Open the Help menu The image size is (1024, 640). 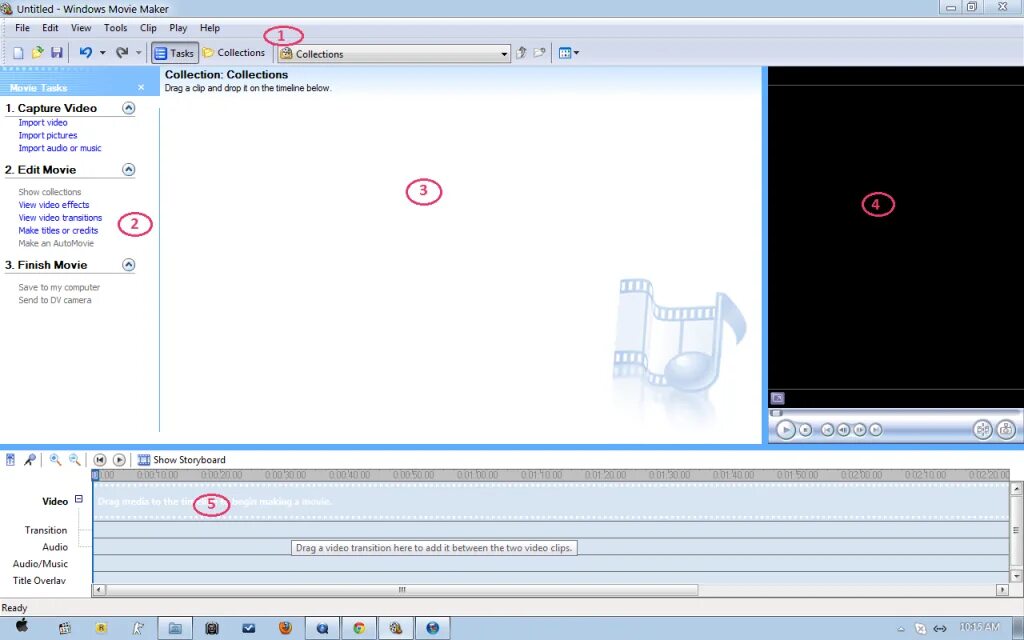point(210,28)
